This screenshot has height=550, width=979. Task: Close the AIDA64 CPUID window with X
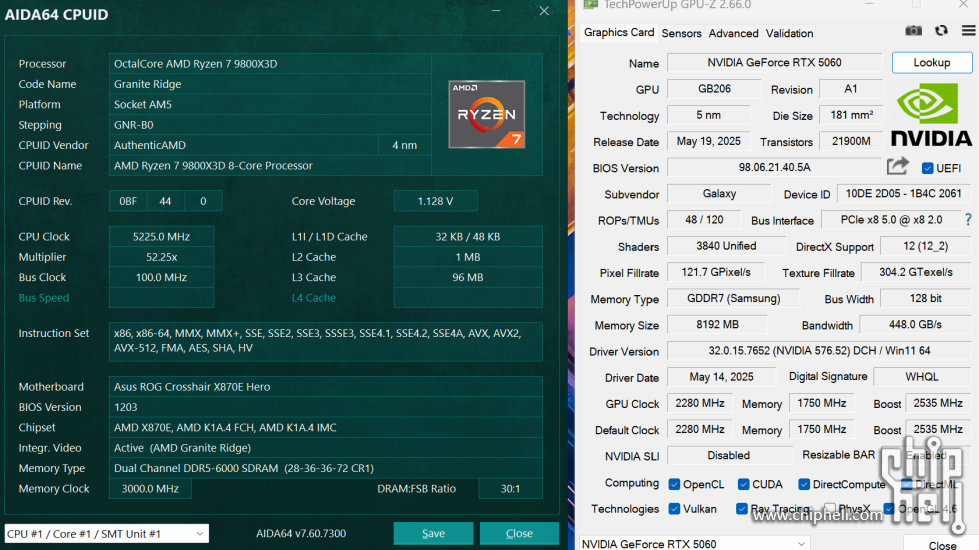tap(544, 11)
